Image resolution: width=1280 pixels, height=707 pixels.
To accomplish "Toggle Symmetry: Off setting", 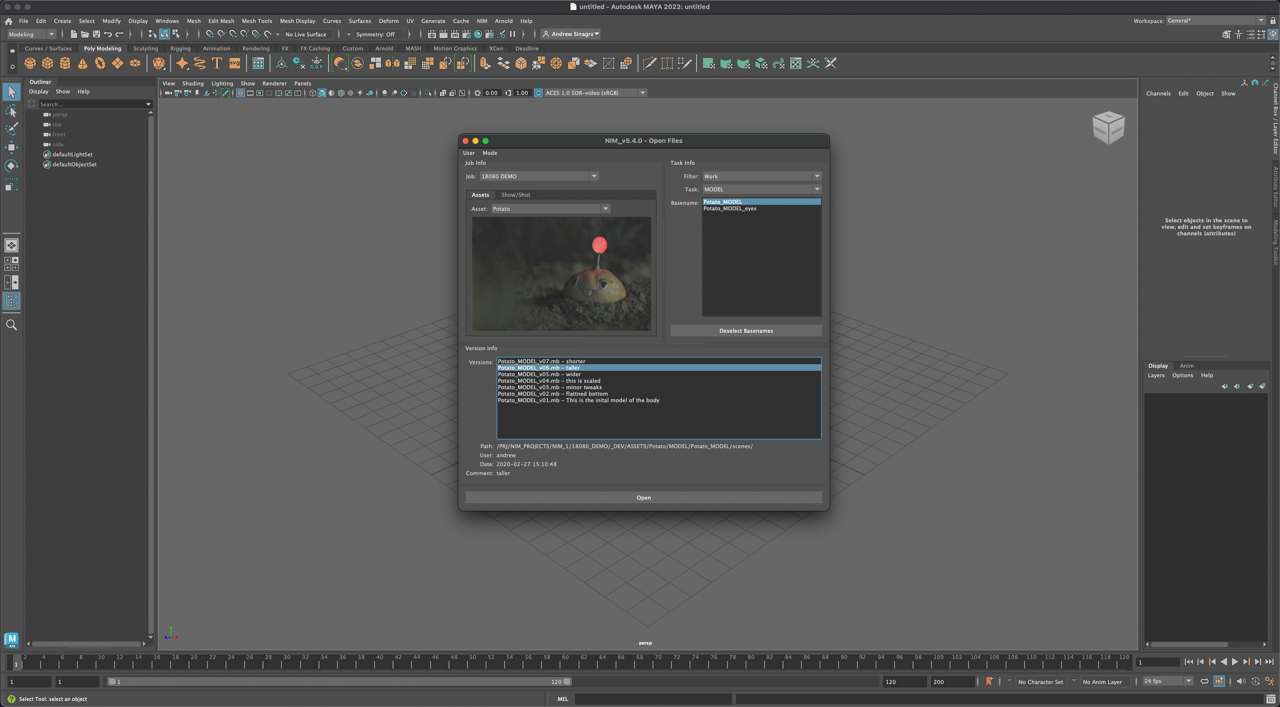I will (376, 34).
